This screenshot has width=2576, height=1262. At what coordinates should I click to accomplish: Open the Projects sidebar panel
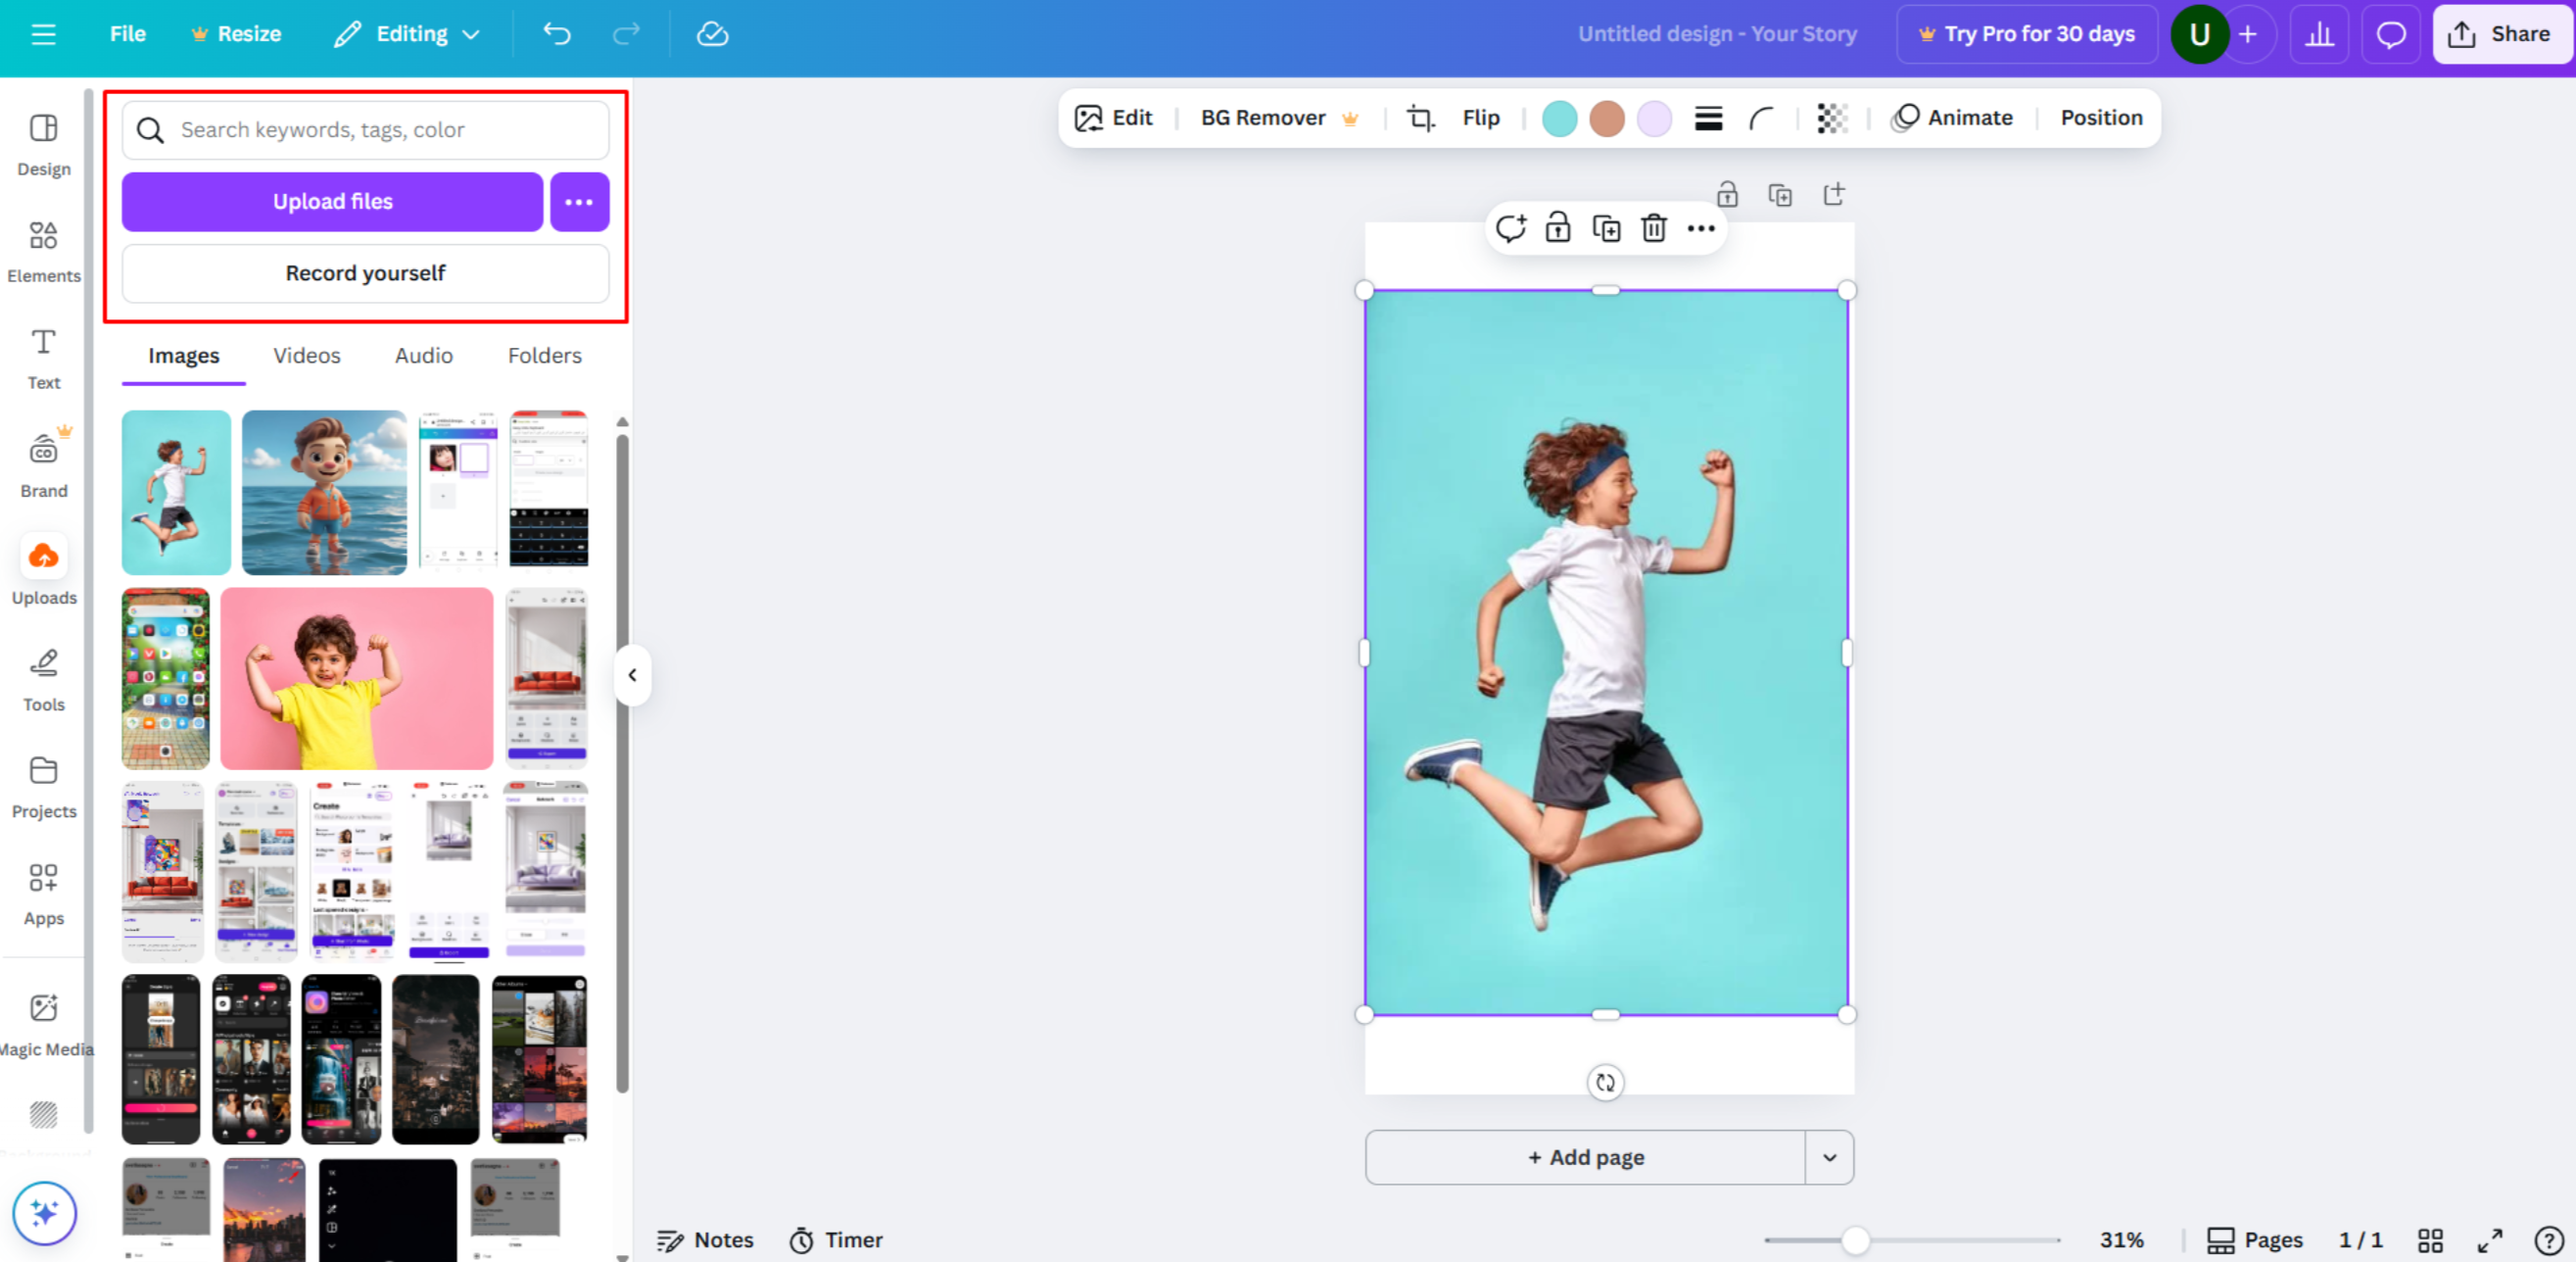click(x=44, y=787)
